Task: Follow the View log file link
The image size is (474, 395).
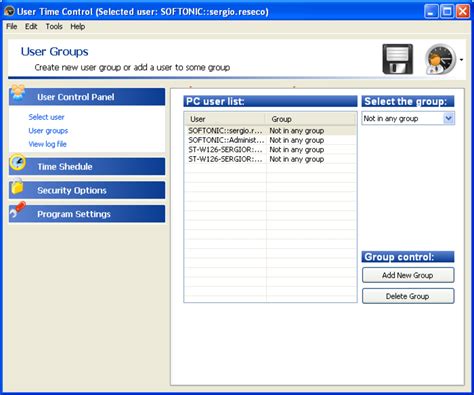Action: point(48,144)
